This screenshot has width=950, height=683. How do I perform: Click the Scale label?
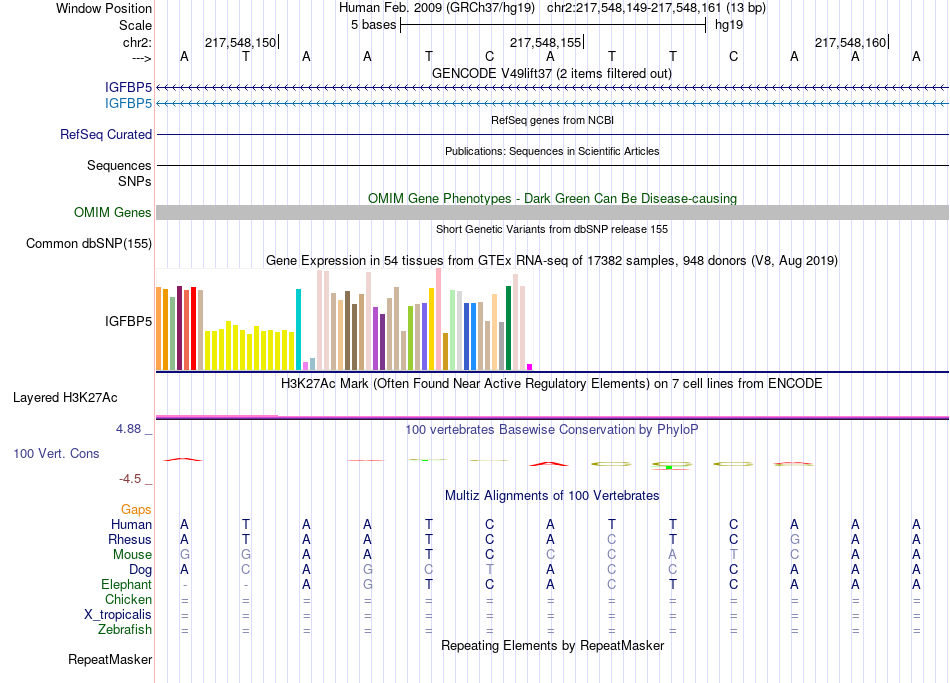pos(135,25)
